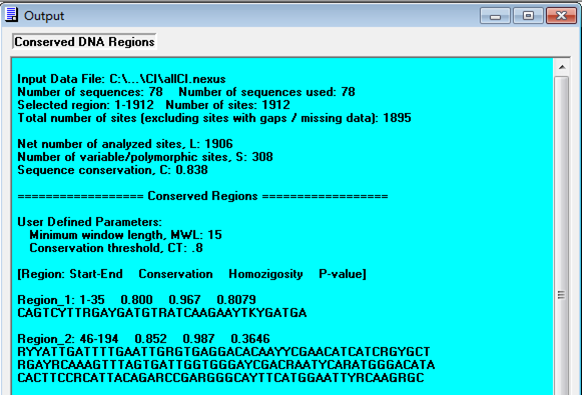This screenshot has height=395, width=582.
Task: Click the Region_1 sequence starting CAGTCYTT
Action: coord(162,313)
